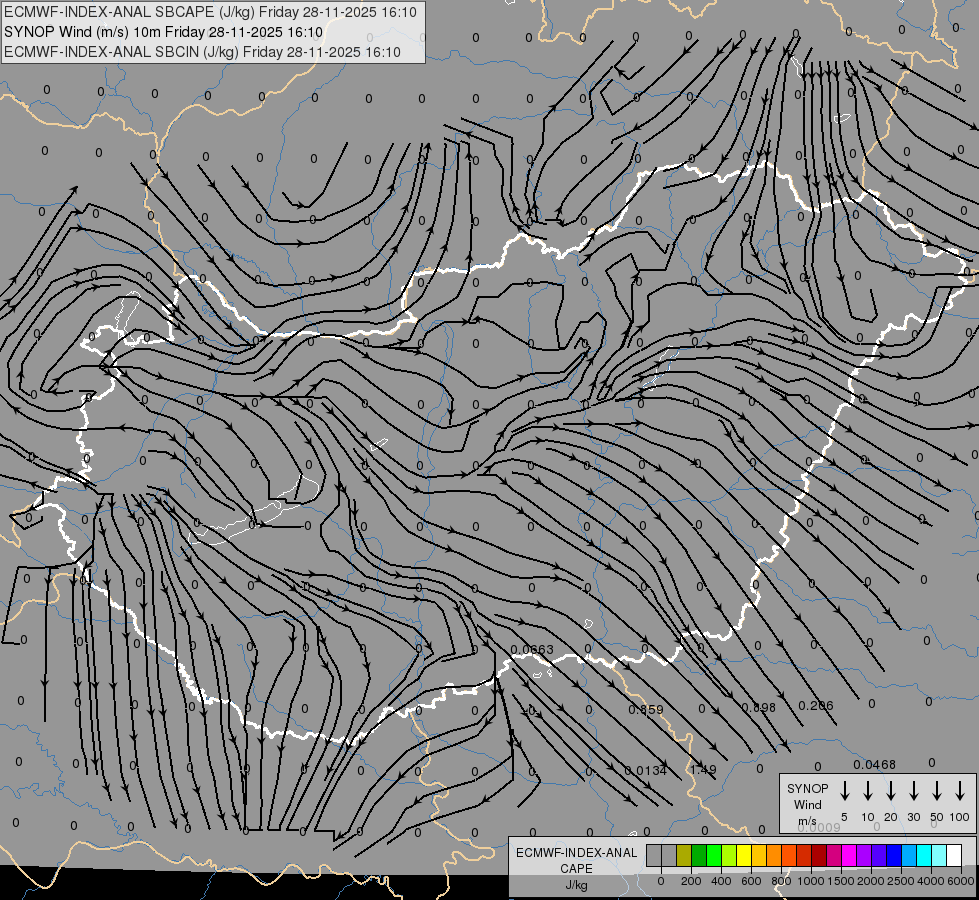Click the SYNOP label in wind legend
Image resolution: width=979 pixels, height=900 pixels.
pos(807,788)
